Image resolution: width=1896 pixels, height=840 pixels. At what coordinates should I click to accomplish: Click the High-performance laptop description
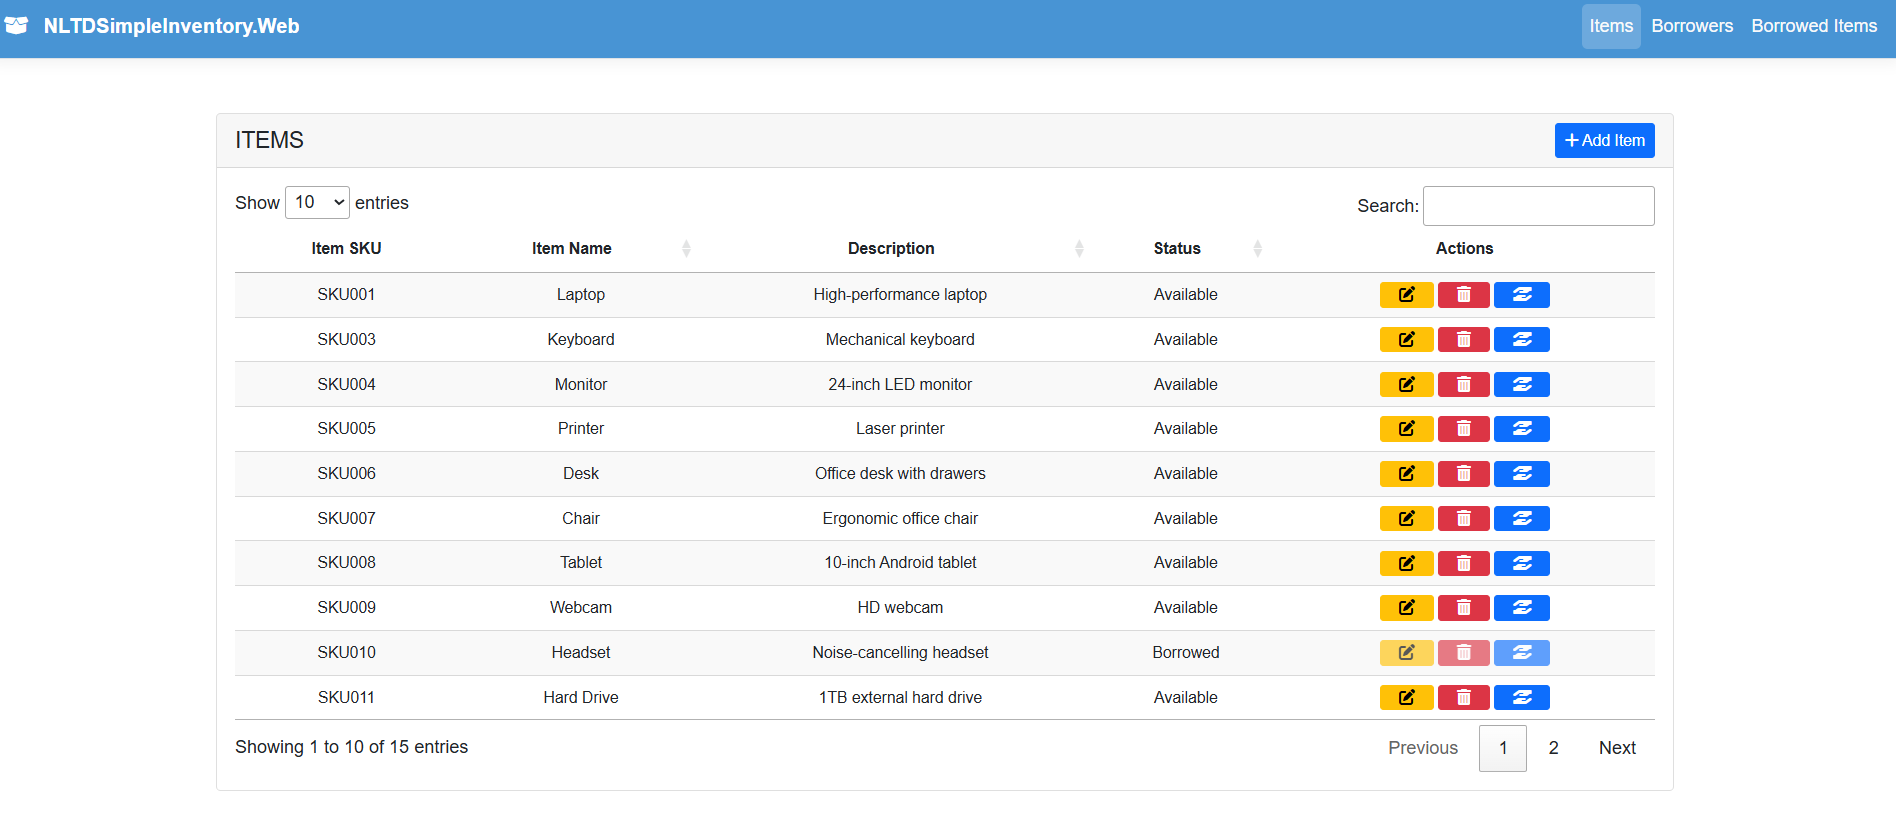[900, 295]
